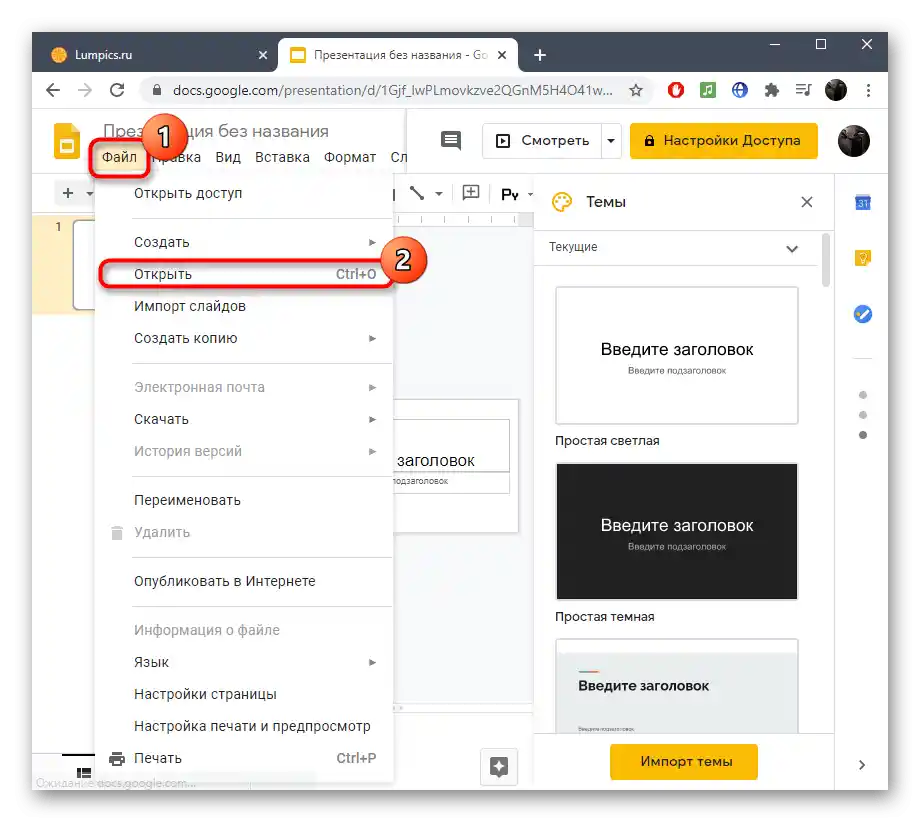The width and height of the screenshot is (920, 822).
Task: Click the browser address bar URL
Action: [x=392, y=90]
